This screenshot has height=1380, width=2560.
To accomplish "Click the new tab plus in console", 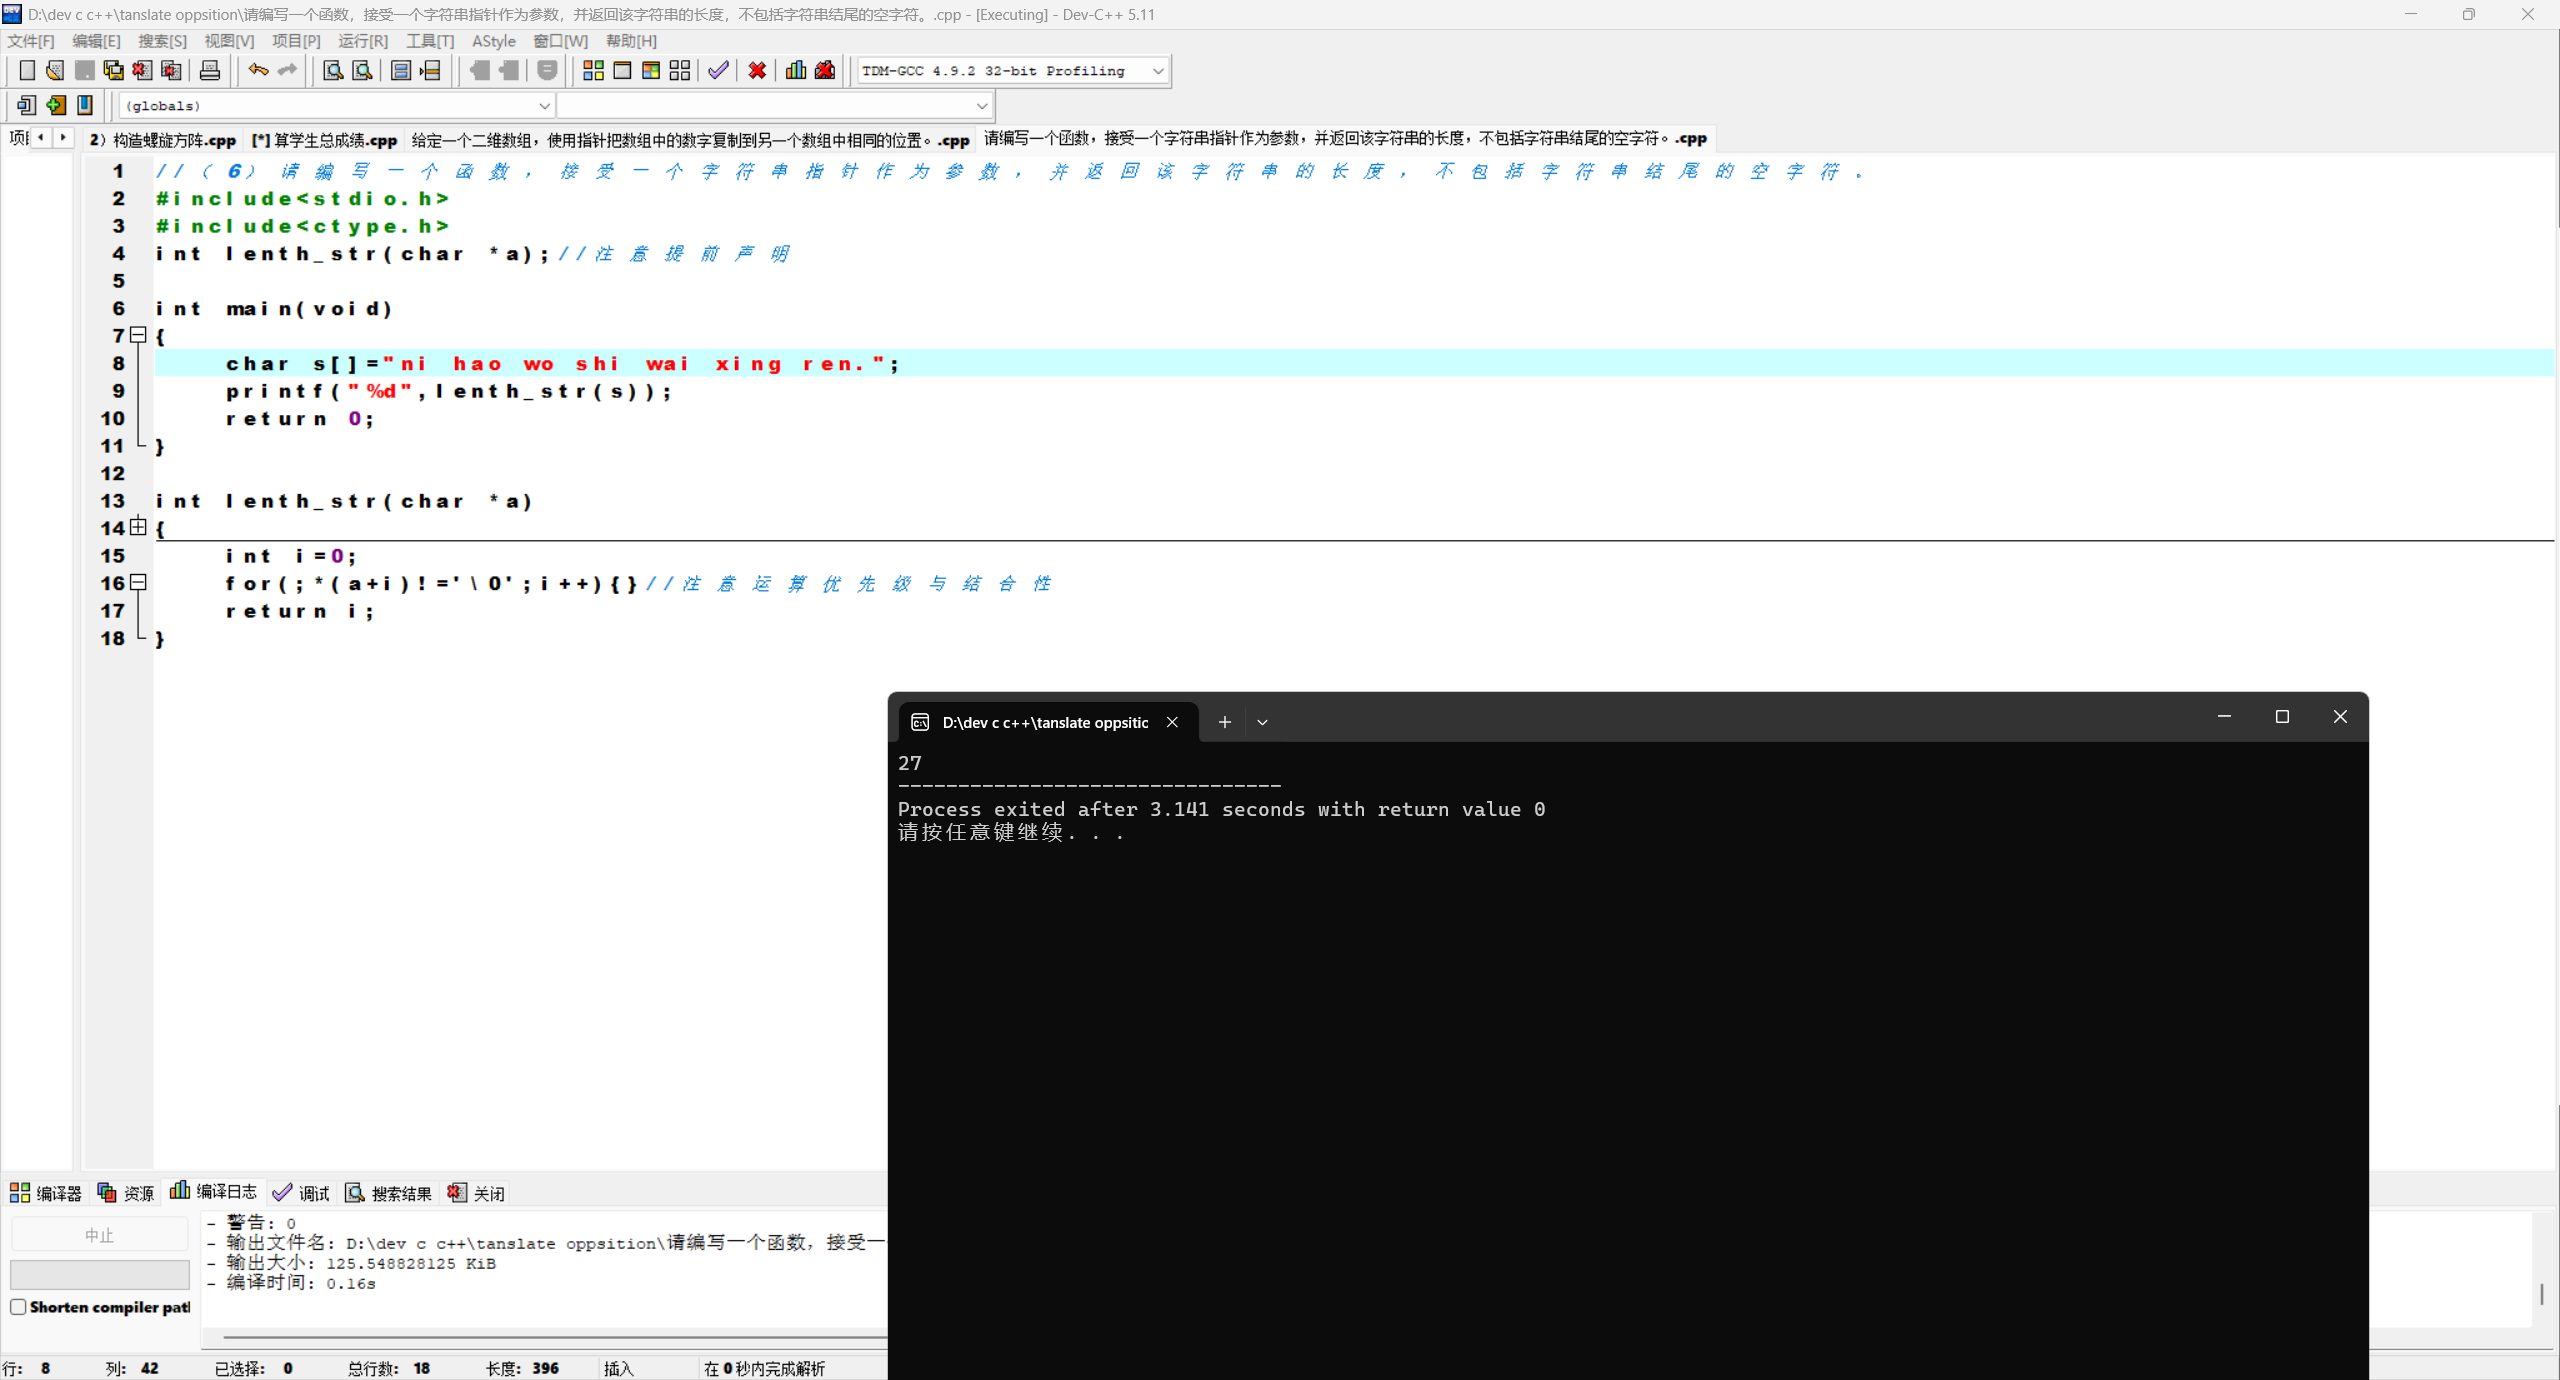I will 1224,722.
